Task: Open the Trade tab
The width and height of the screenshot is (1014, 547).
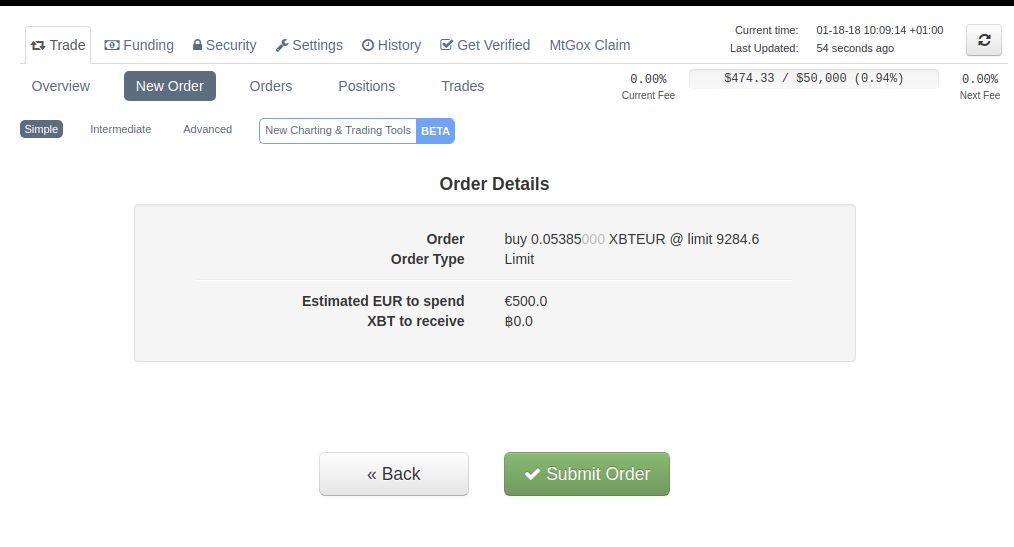Action: tap(58, 45)
